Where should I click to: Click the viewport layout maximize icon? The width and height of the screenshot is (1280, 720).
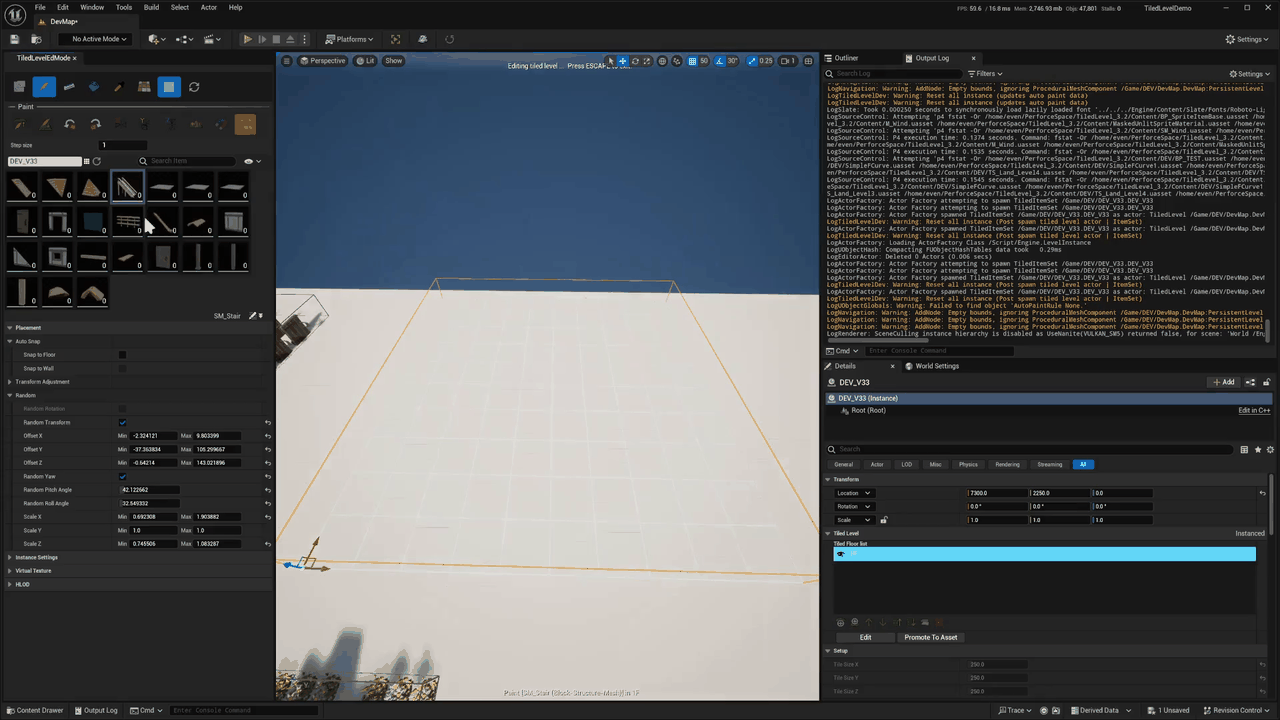coord(808,61)
